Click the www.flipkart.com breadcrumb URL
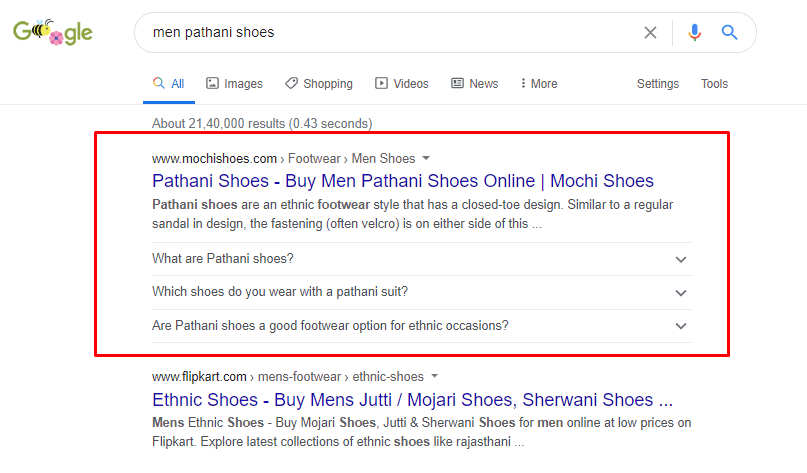 point(199,377)
